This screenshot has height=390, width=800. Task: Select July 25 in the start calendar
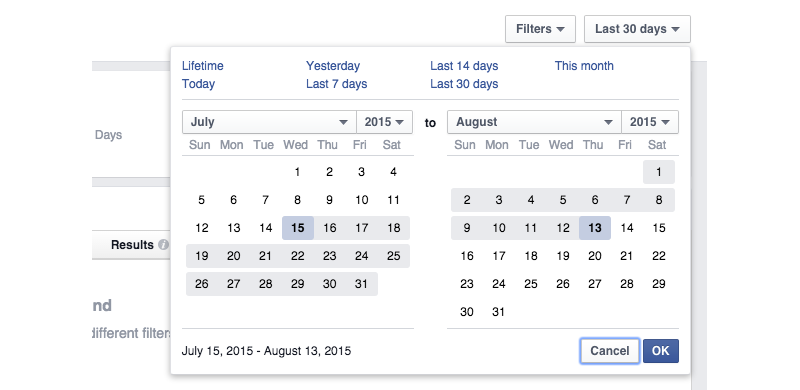coord(393,256)
